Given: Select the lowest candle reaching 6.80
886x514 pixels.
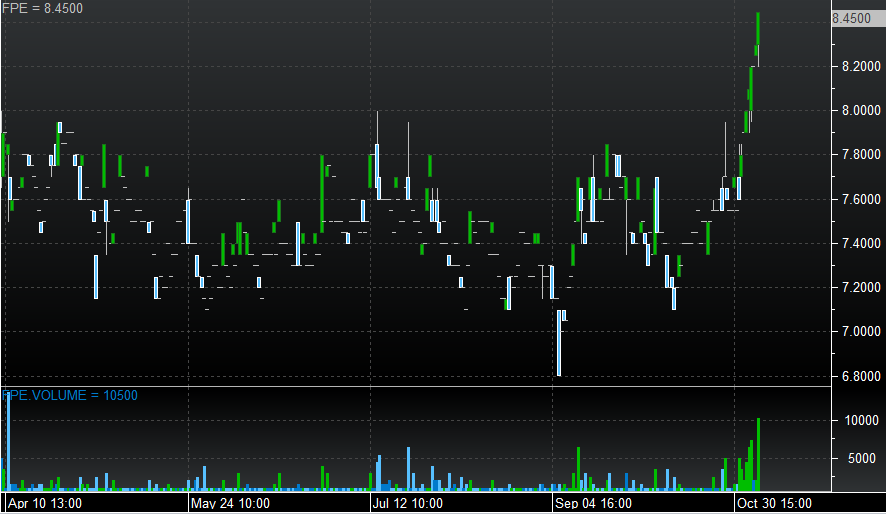Looking at the screenshot, I should click(x=559, y=343).
